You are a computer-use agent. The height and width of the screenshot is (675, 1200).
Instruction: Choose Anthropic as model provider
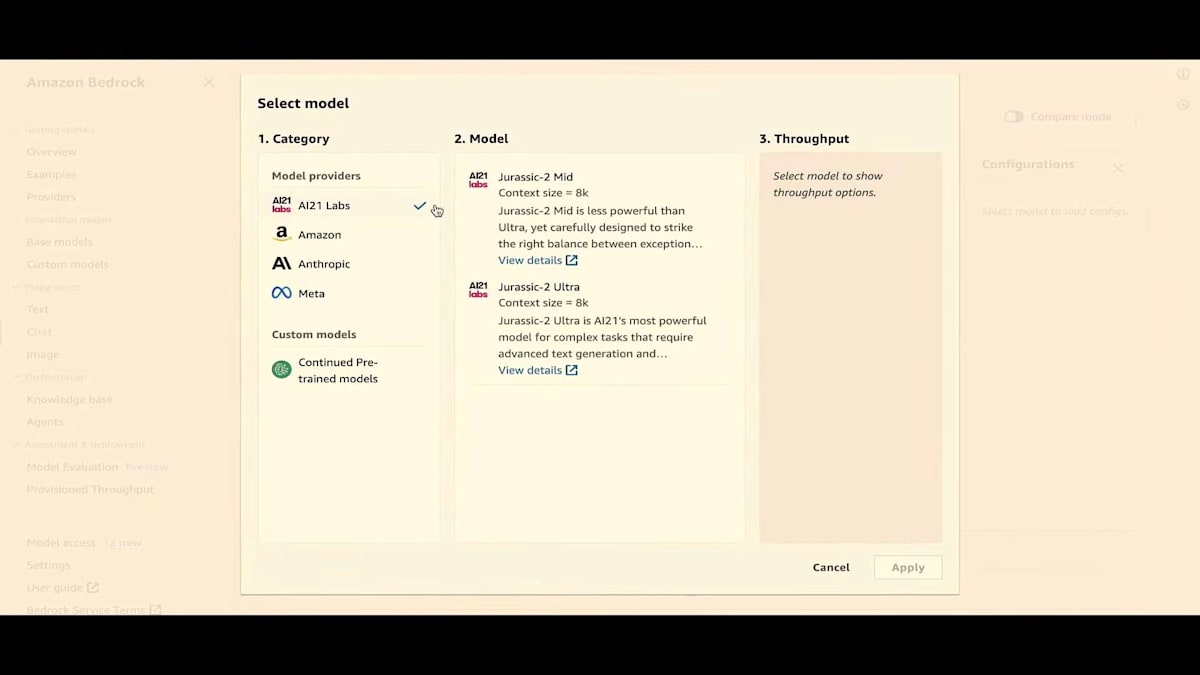[349, 264]
